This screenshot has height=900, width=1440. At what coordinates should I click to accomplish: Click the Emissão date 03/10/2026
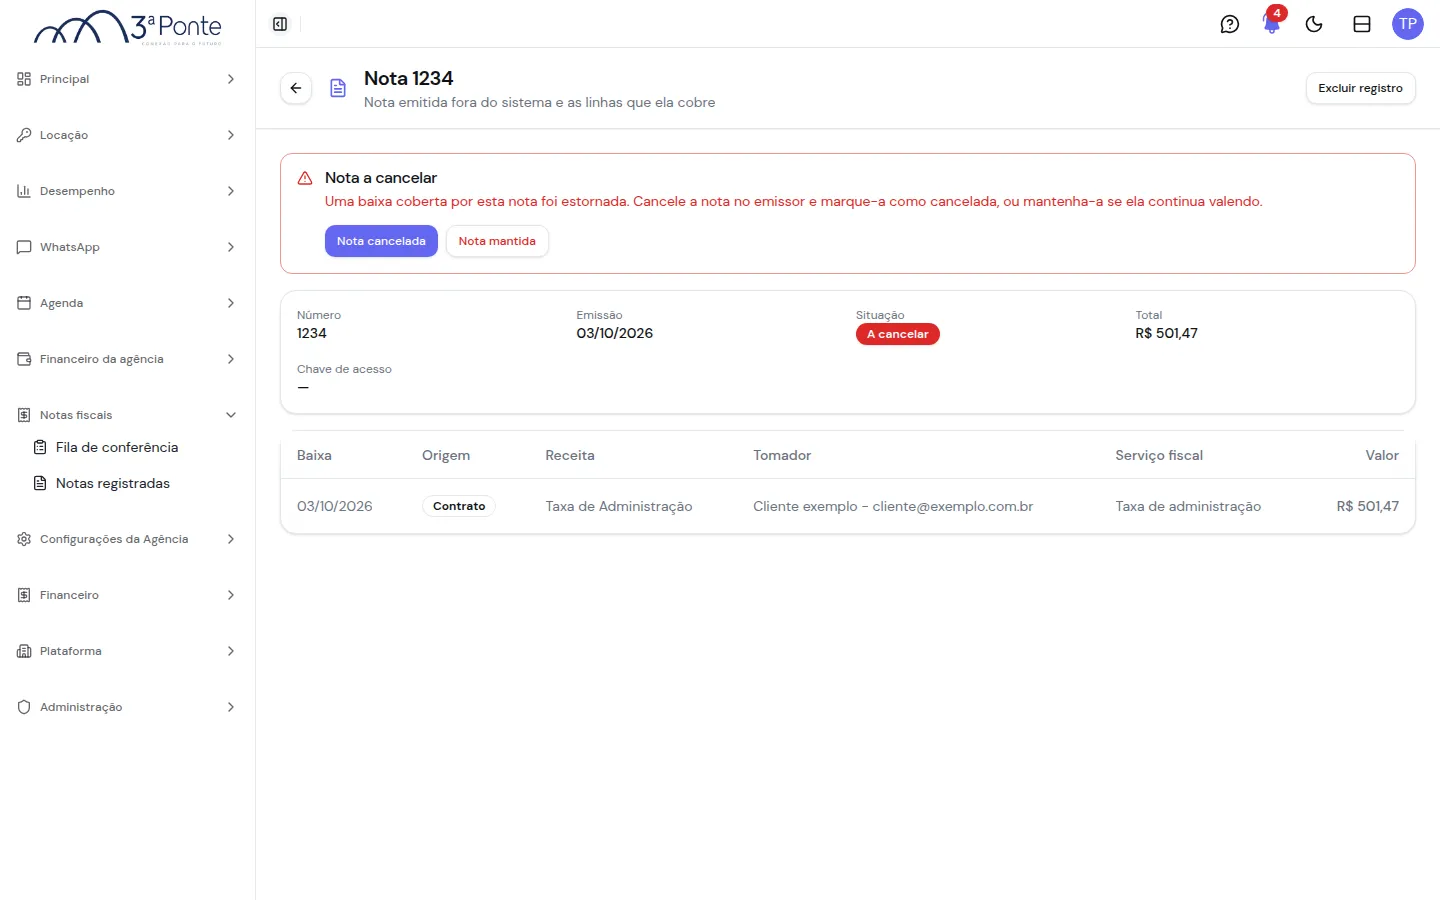click(614, 333)
